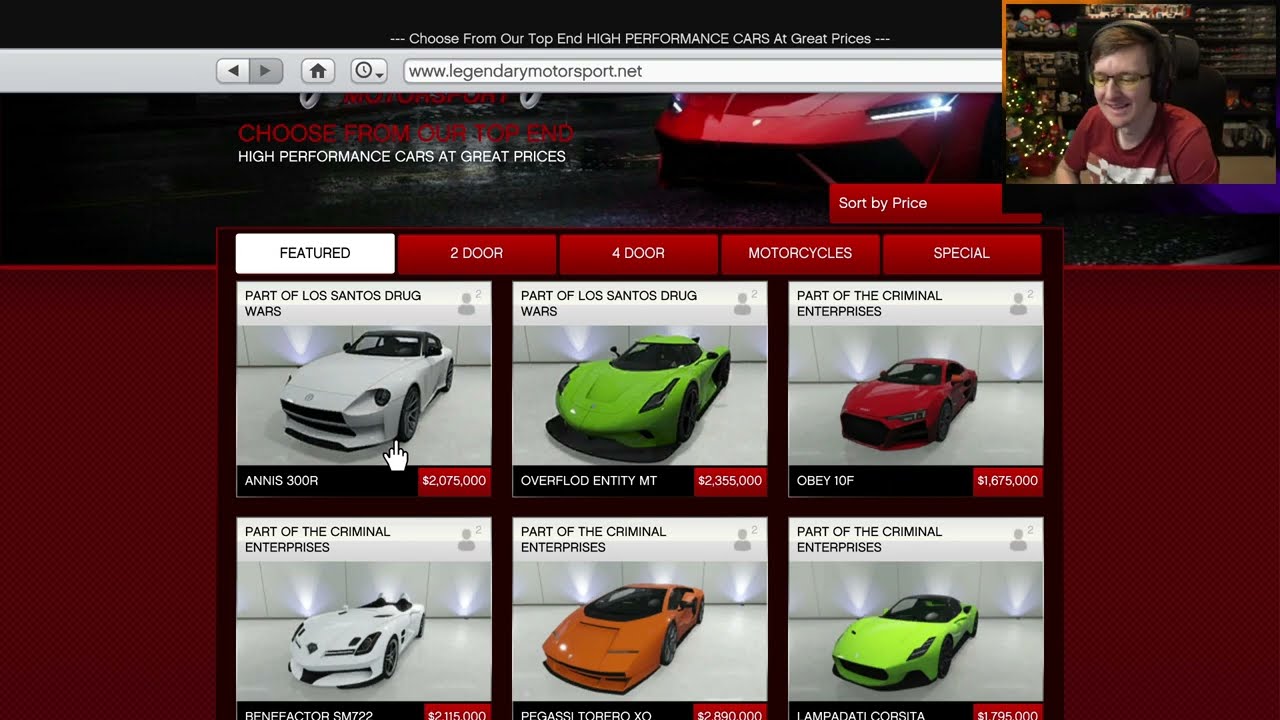Open the SPECIAL tab
The width and height of the screenshot is (1280, 720).
(x=961, y=253)
